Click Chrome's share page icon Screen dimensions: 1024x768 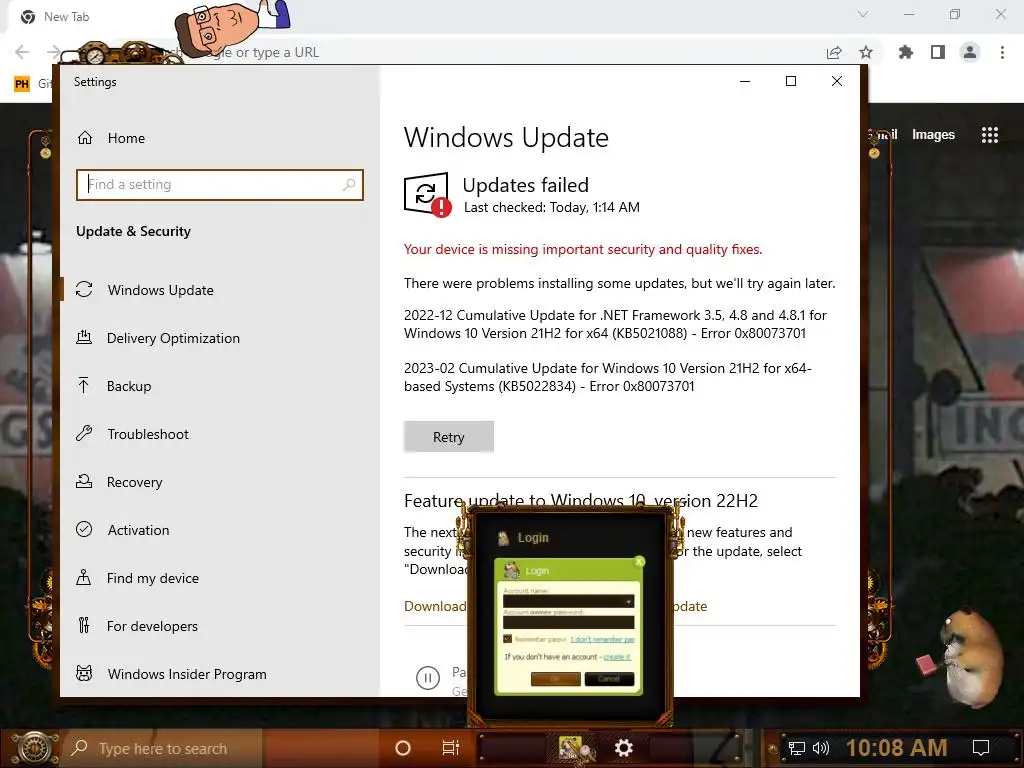coord(834,52)
